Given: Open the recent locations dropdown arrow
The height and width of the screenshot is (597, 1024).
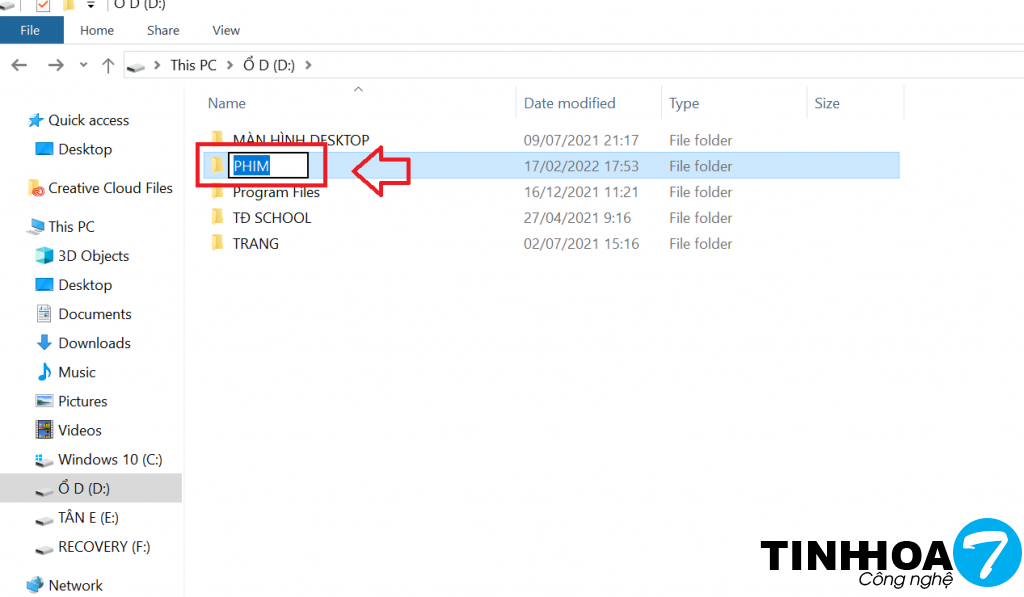Looking at the screenshot, I should coord(83,65).
